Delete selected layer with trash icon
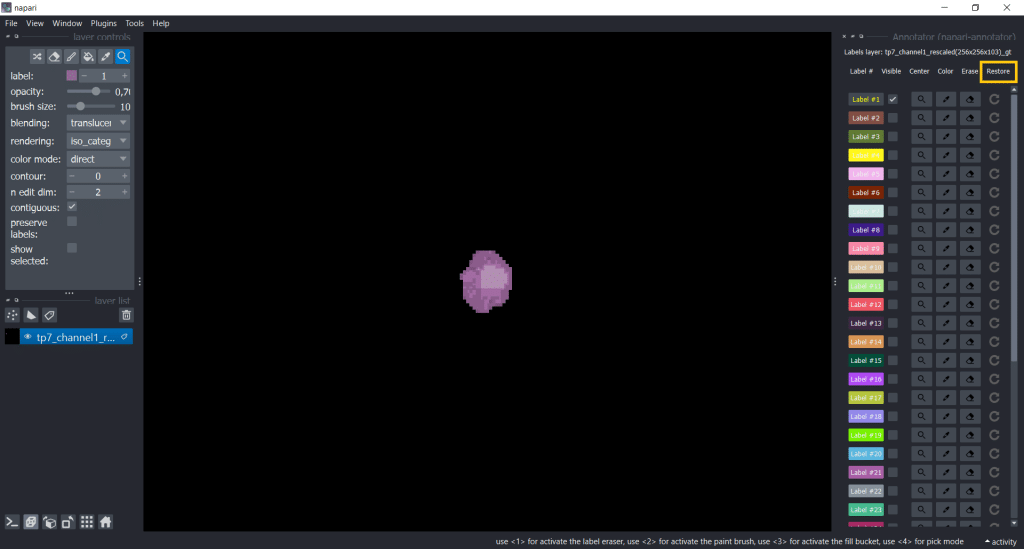The width and height of the screenshot is (1024, 549). pos(126,314)
